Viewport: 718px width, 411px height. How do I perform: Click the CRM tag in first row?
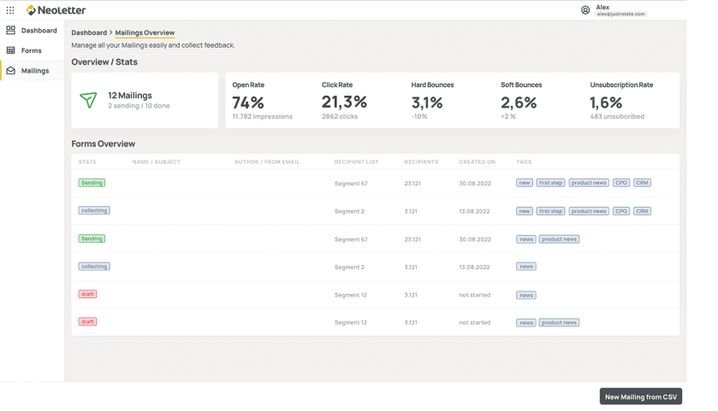tap(642, 183)
